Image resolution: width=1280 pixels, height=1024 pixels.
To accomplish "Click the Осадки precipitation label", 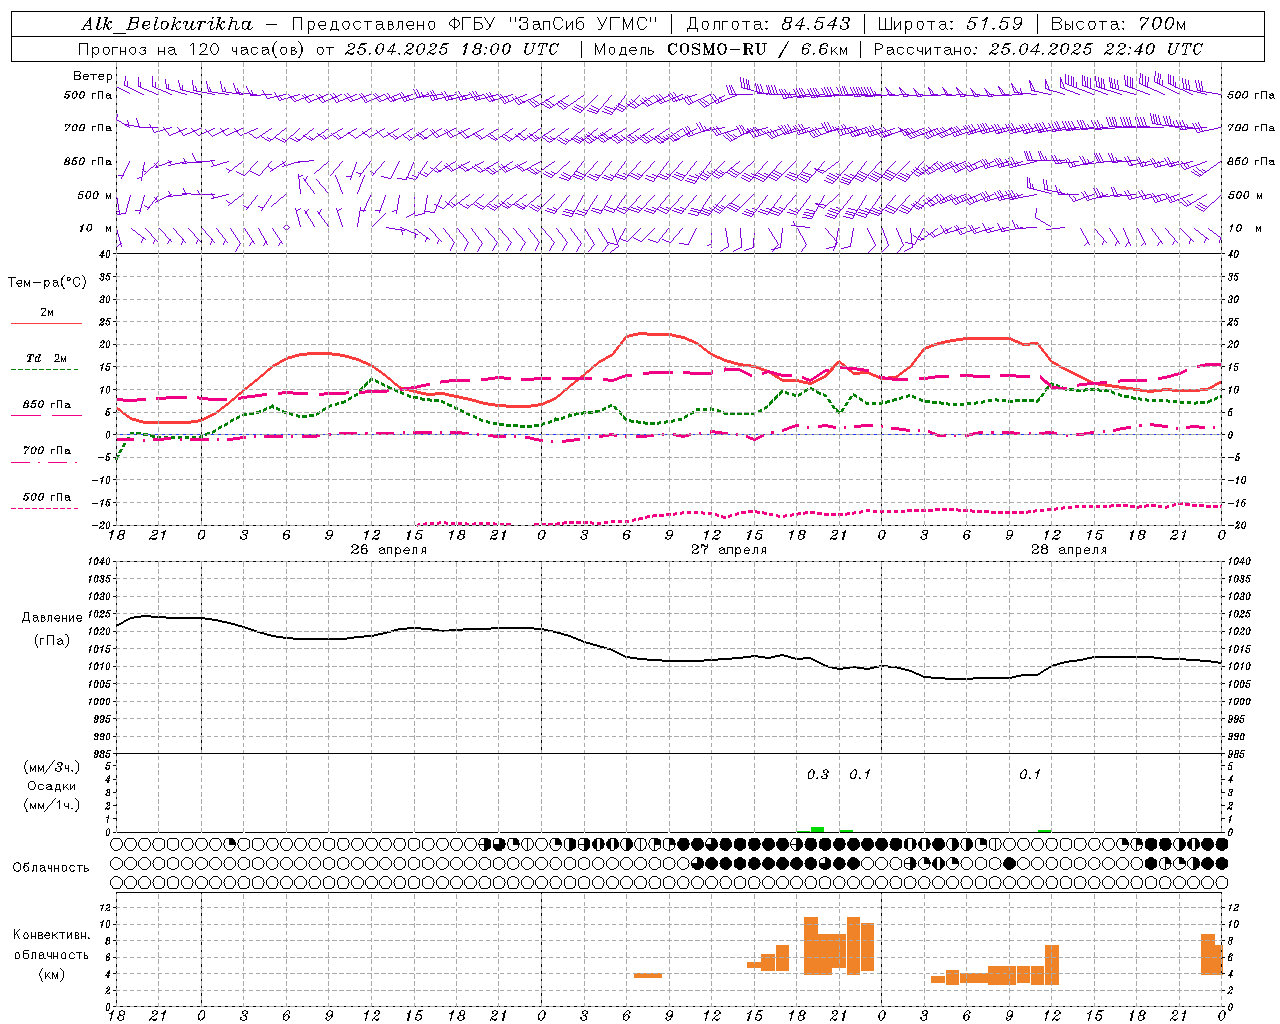I will 52,786.
